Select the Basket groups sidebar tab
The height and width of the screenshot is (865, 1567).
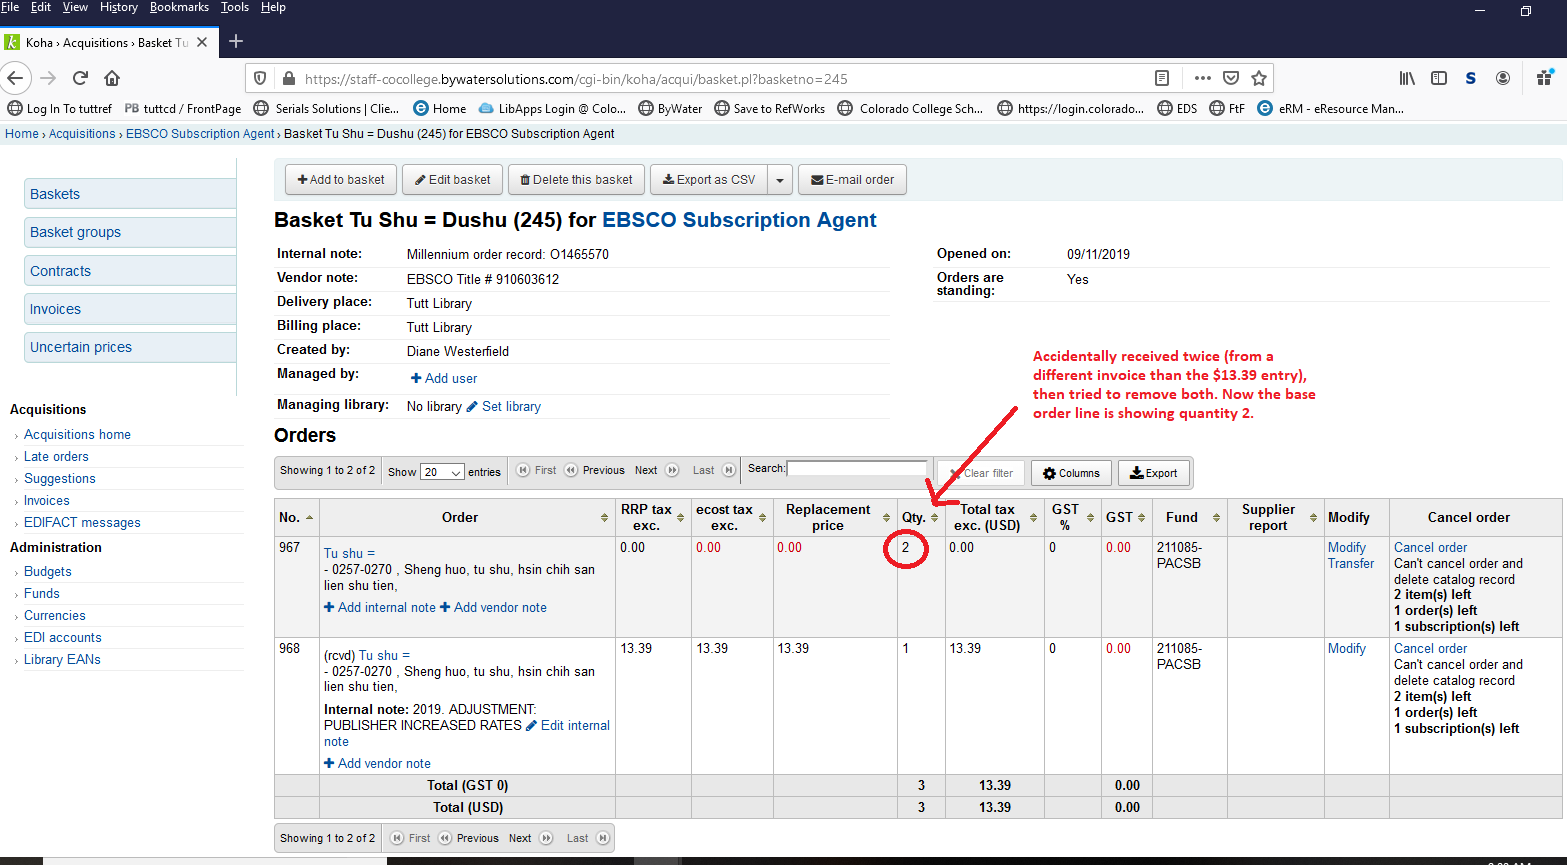75,232
